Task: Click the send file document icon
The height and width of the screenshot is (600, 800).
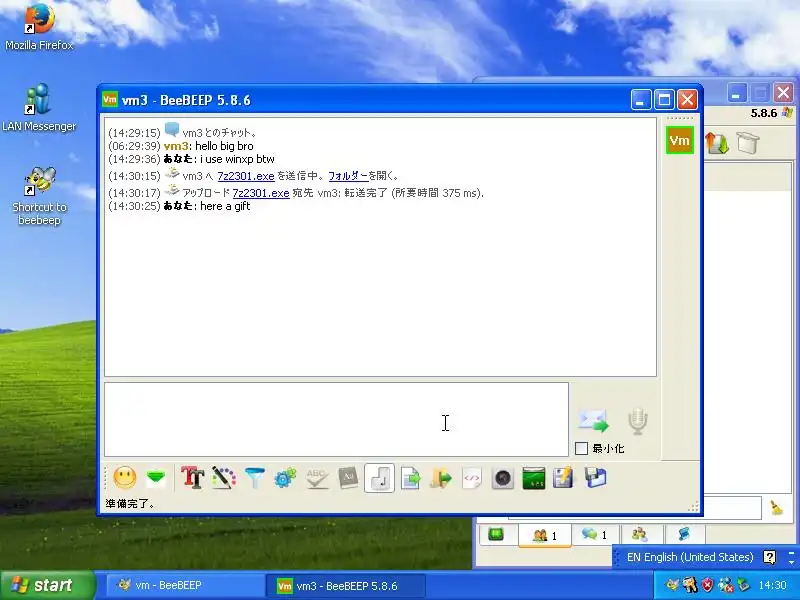Action: tap(410, 479)
